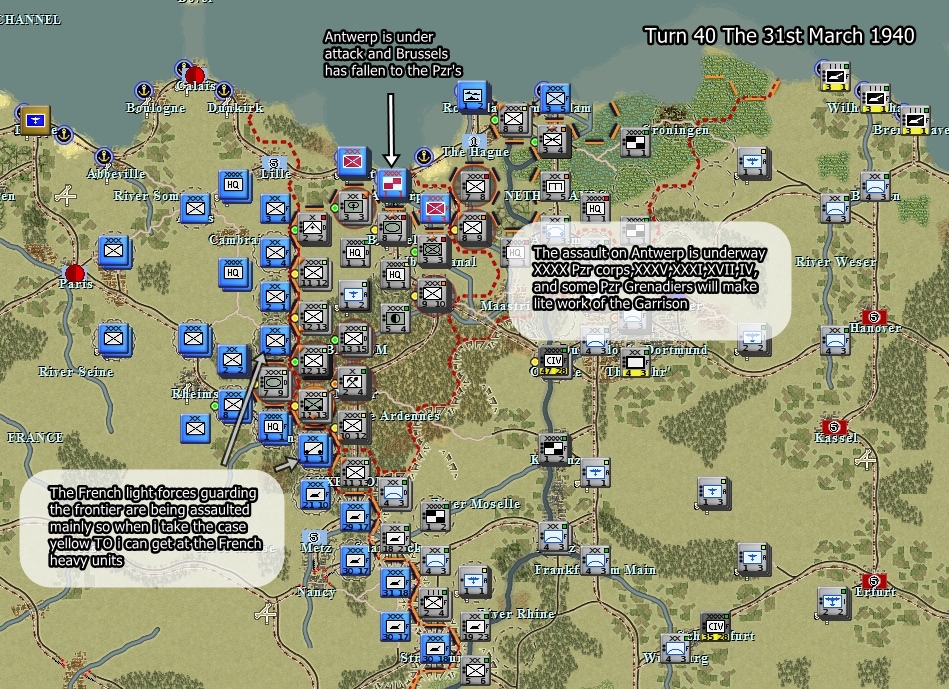Select the German mechanized corps 3 3 below Antwerp
This screenshot has height=689, width=949.
click(432, 251)
